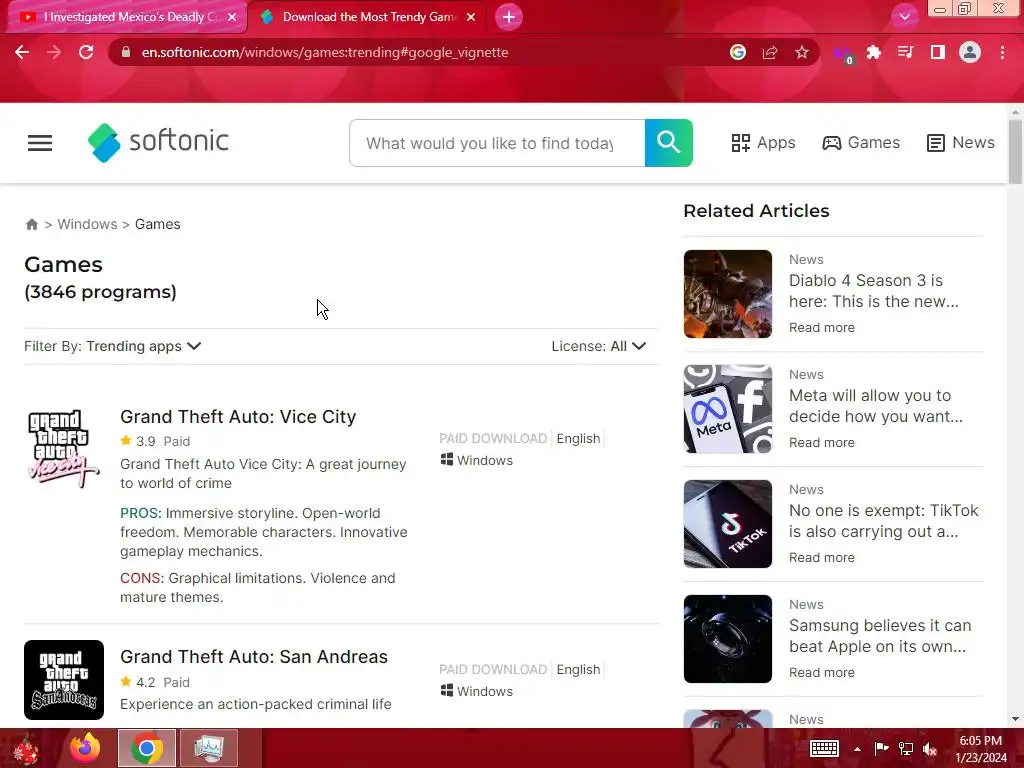Click the Windows breadcrumb link
The height and width of the screenshot is (768, 1024).
(x=88, y=224)
